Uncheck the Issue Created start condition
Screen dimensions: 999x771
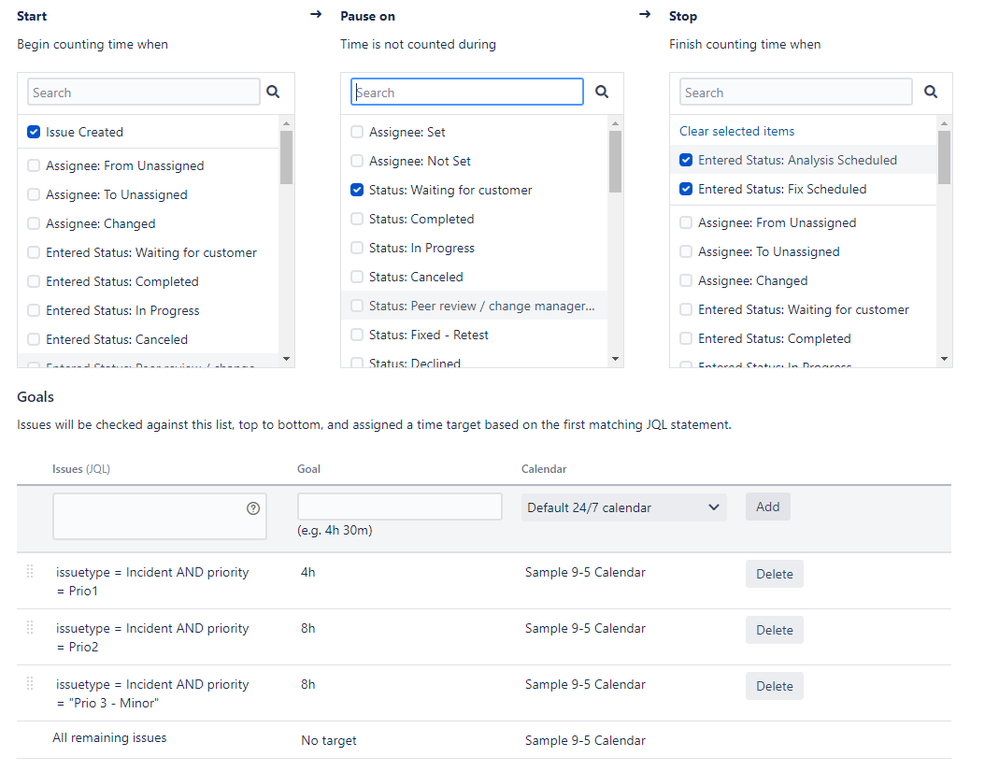[34, 132]
